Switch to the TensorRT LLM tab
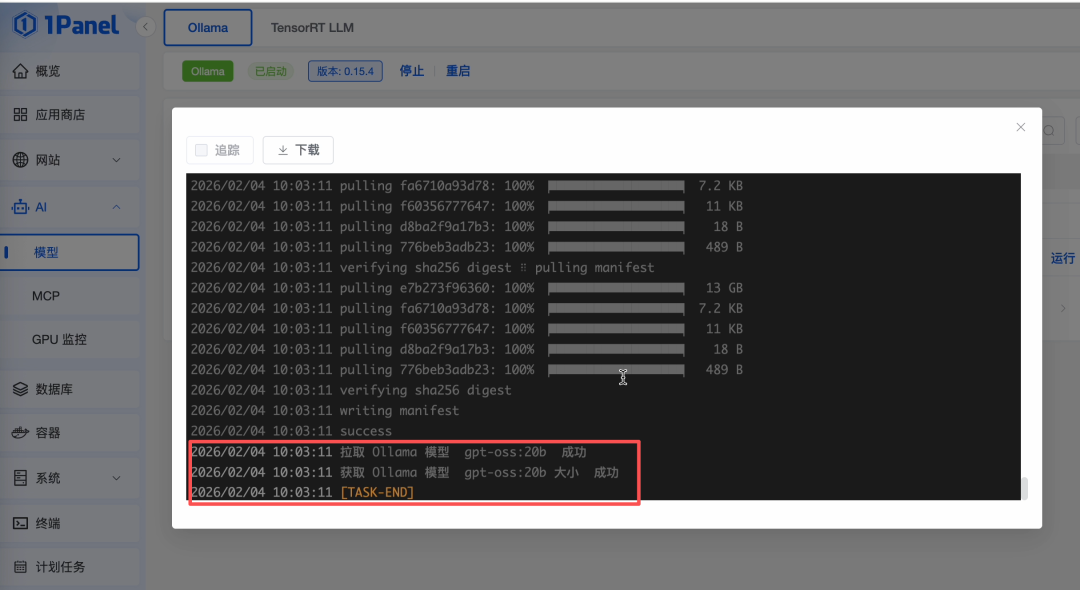 click(312, 28)
